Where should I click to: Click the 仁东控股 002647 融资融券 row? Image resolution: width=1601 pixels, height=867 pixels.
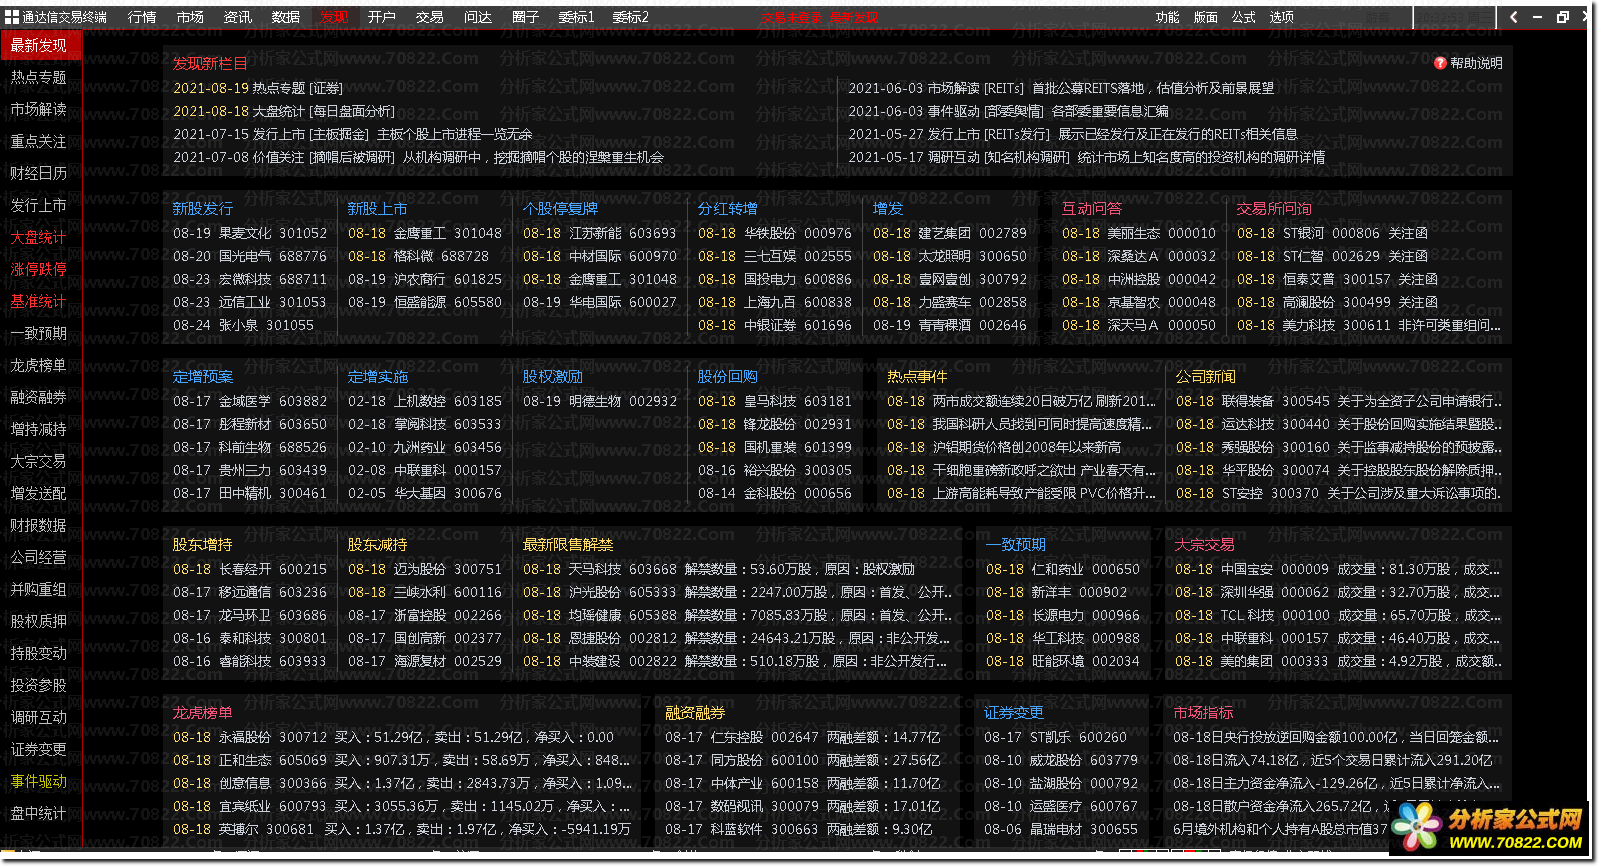803,737
